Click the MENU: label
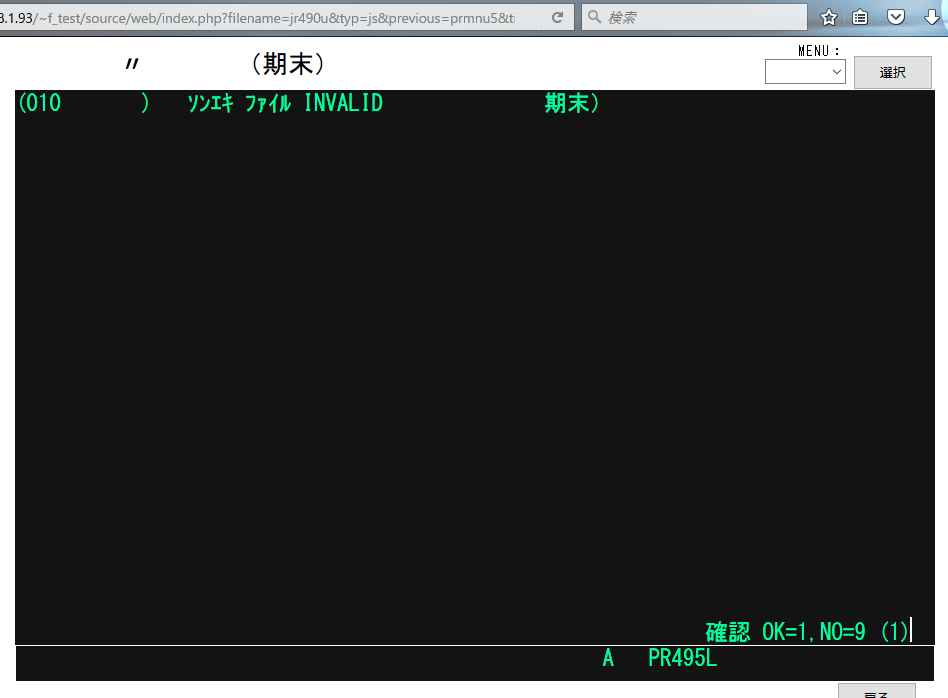Viewport: 948px width, 698px height. point(818,50)
